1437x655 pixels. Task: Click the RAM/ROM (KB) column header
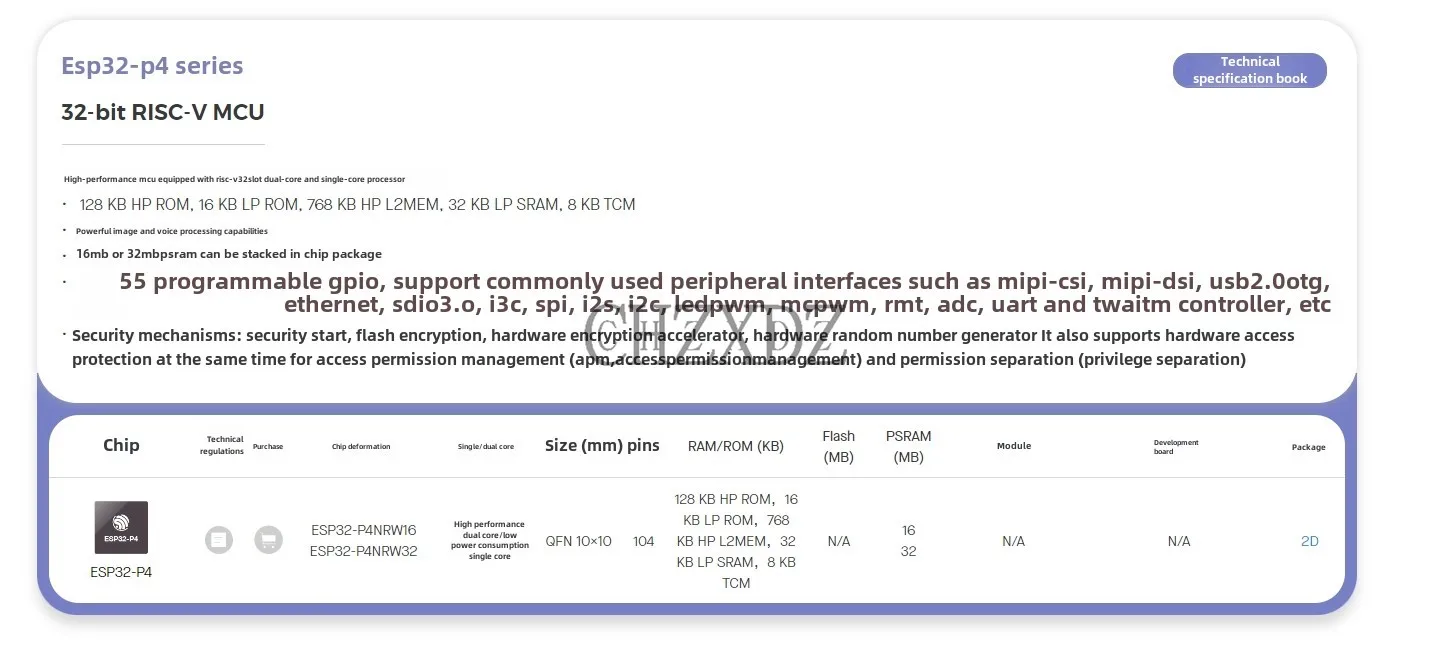tap(735, 446)
